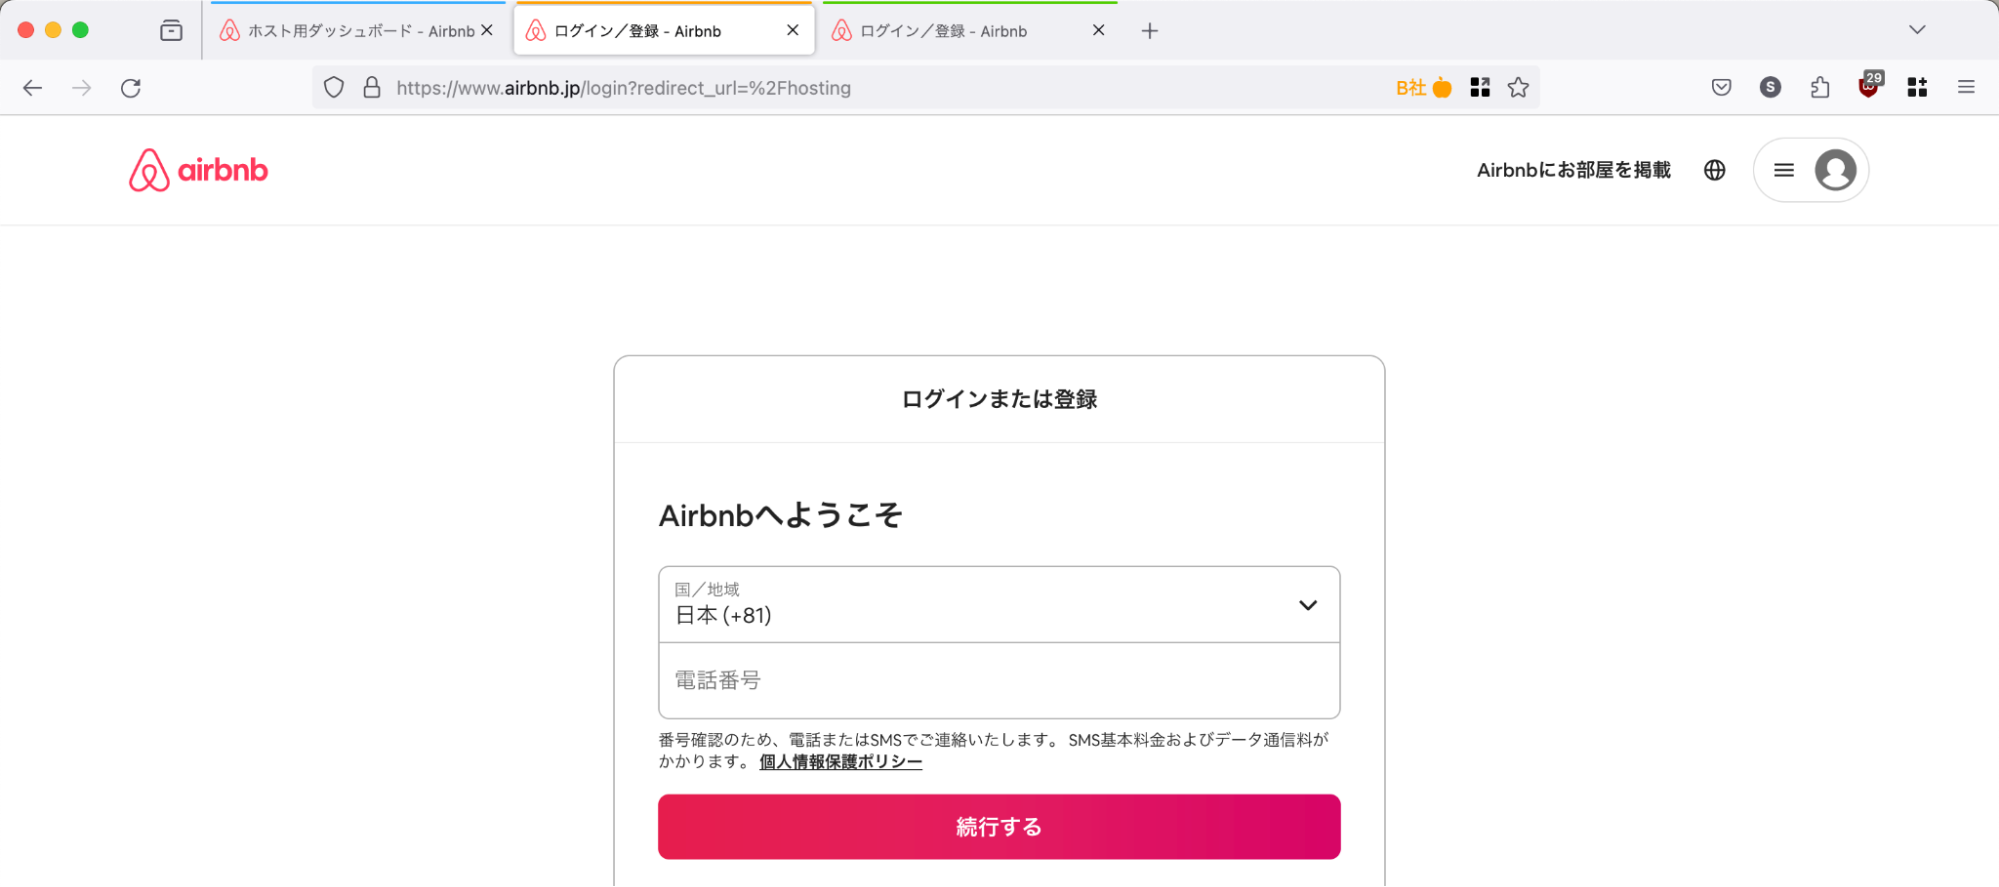1999x887 pixels.
Task: Expand the 国/地域 country code dropdown
Action: pyautogui.click(x=998, y=605)
